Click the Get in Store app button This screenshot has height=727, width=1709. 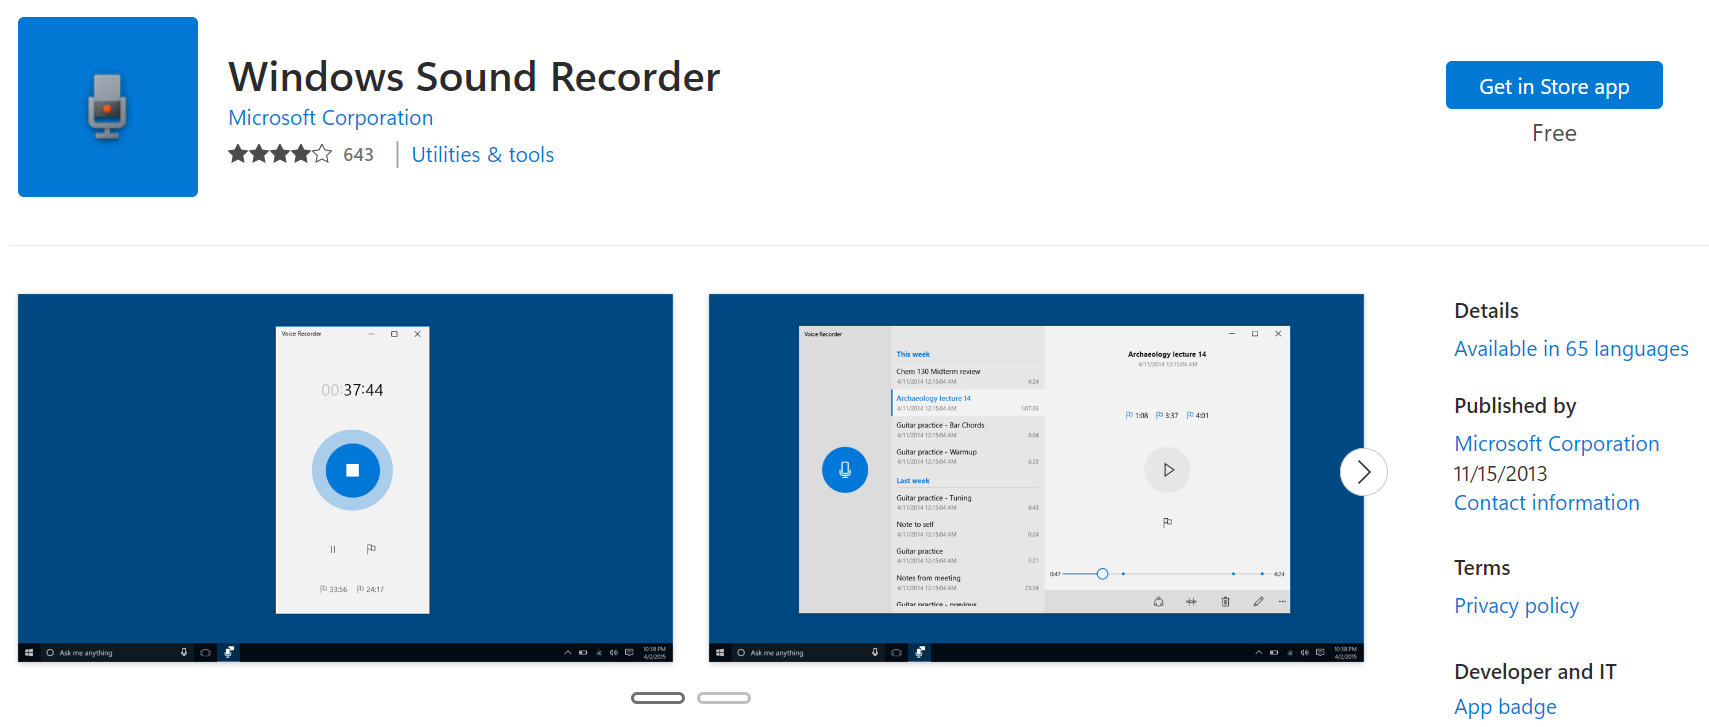pyautogui.click(x=1554, y=85)
